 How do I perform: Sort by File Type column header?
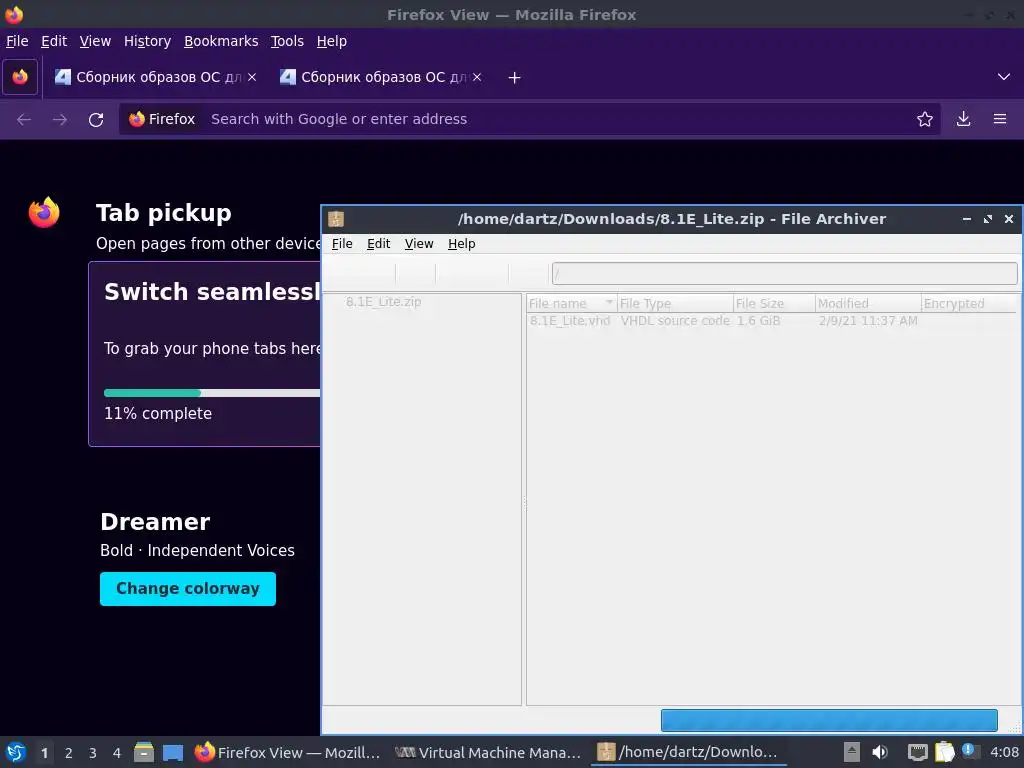tap(675, 304)
